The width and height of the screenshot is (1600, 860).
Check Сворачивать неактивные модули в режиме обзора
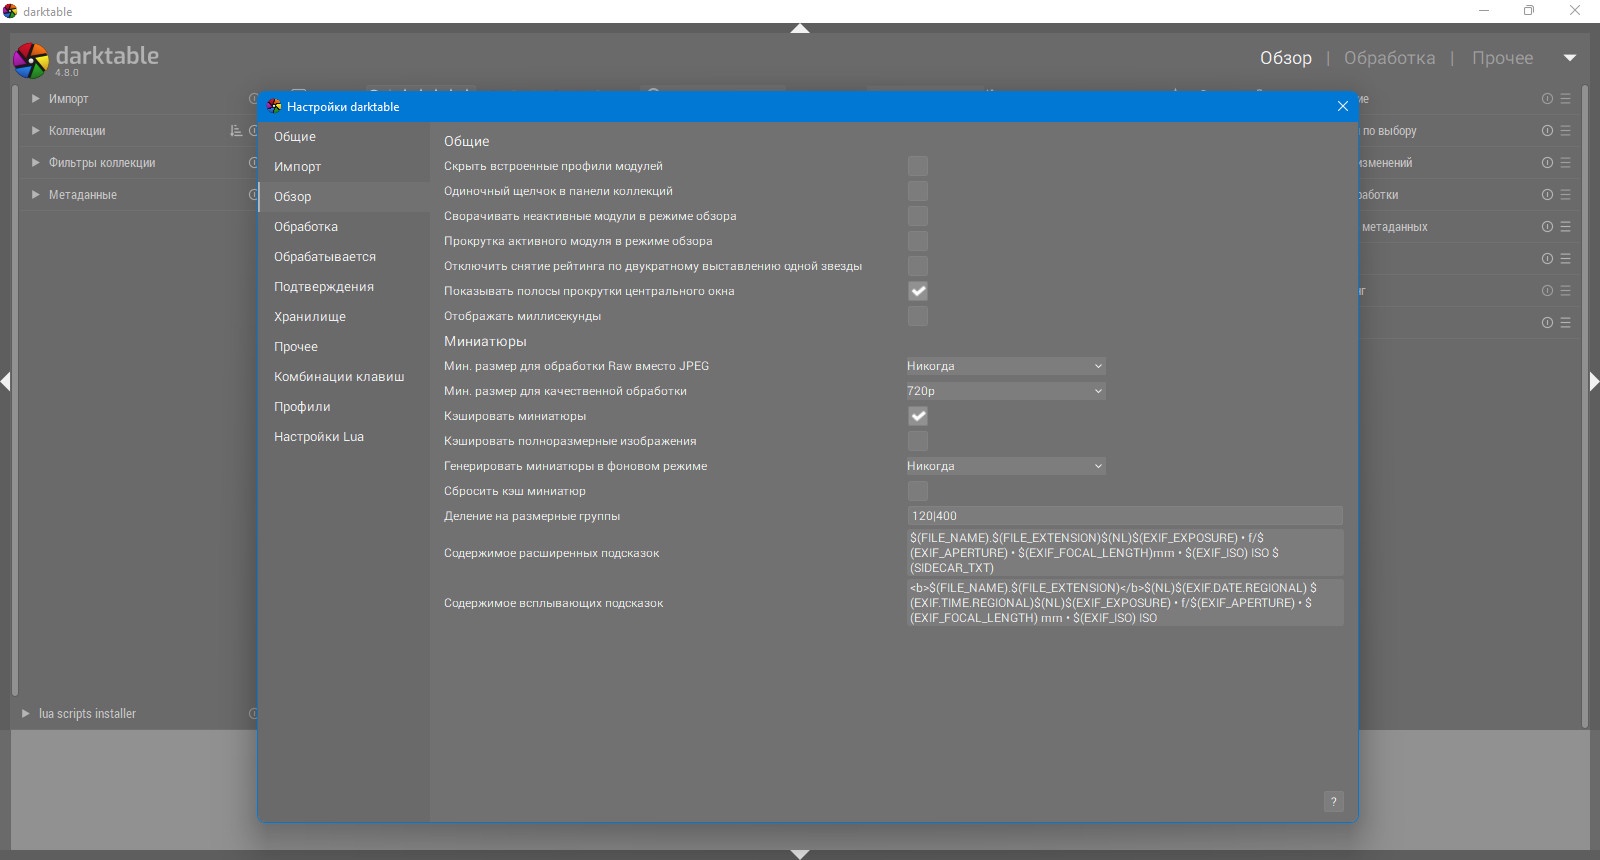(918, 216)
